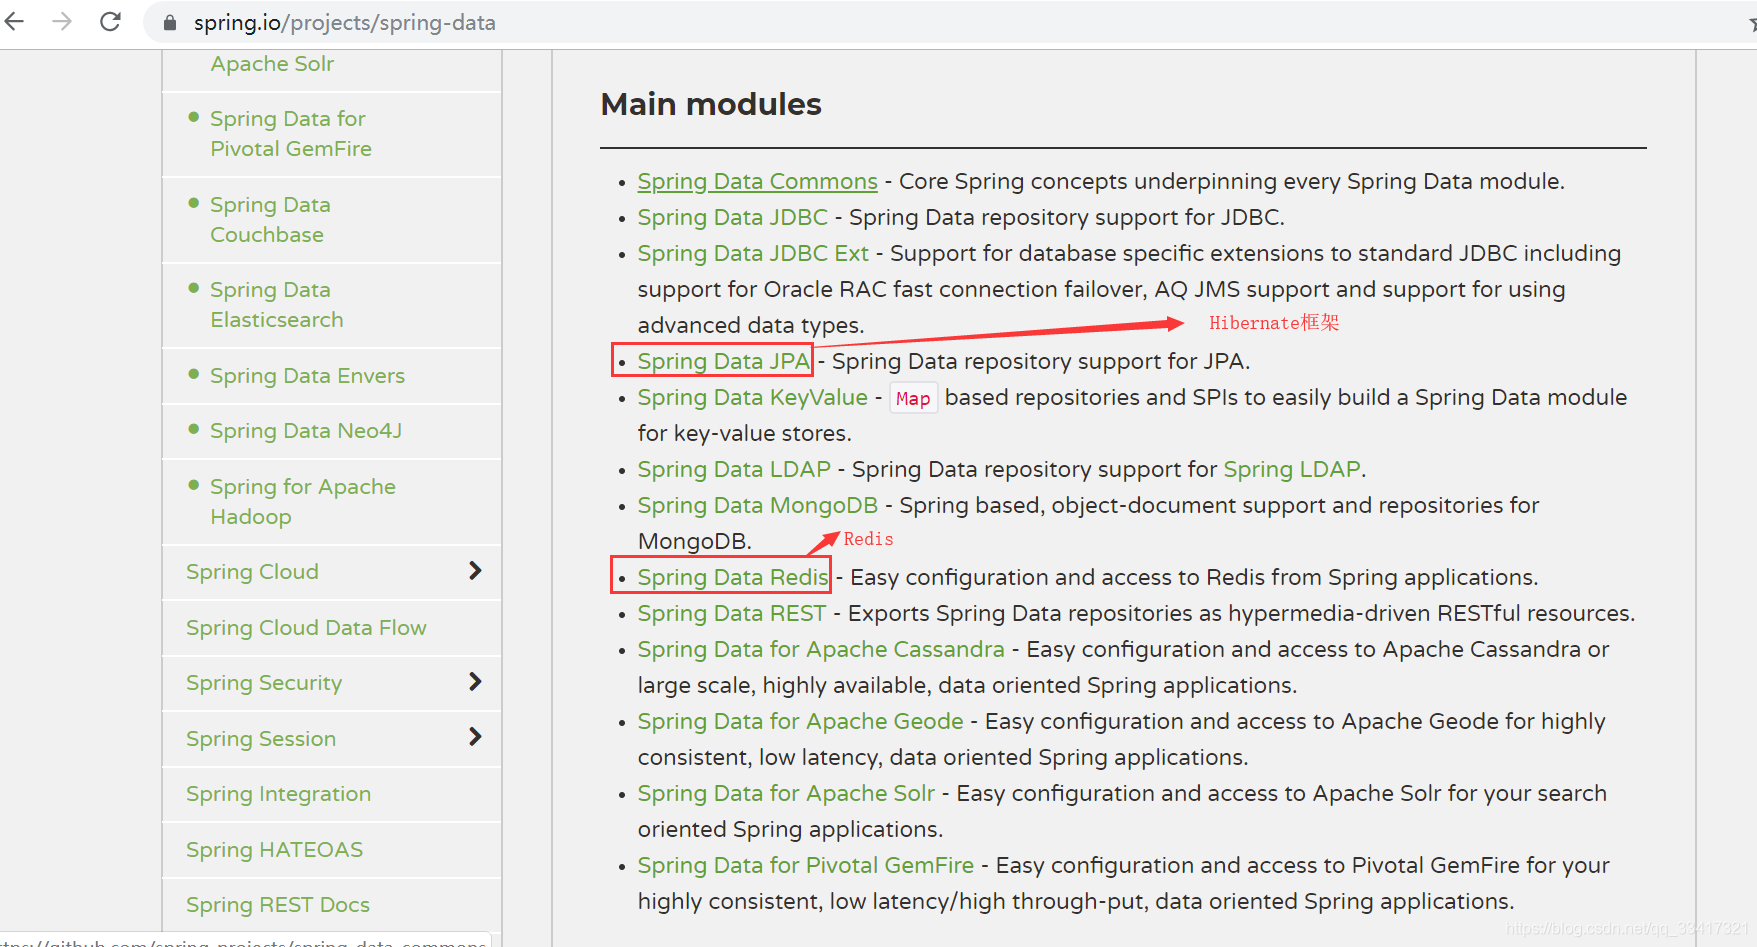Image resolution: width=1757 pixels, height=947 pixels.
Task: Open Spring Data for Apache Solr main link
Action: coord(786,794)
